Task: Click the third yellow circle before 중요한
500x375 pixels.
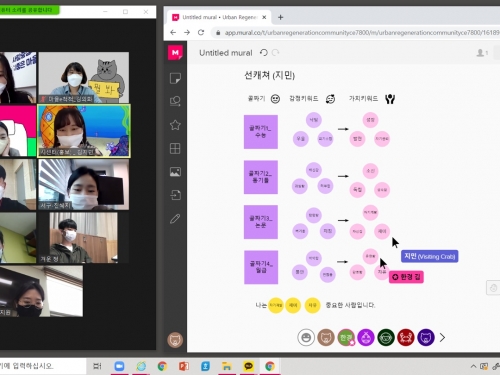Action: point(313,305)
